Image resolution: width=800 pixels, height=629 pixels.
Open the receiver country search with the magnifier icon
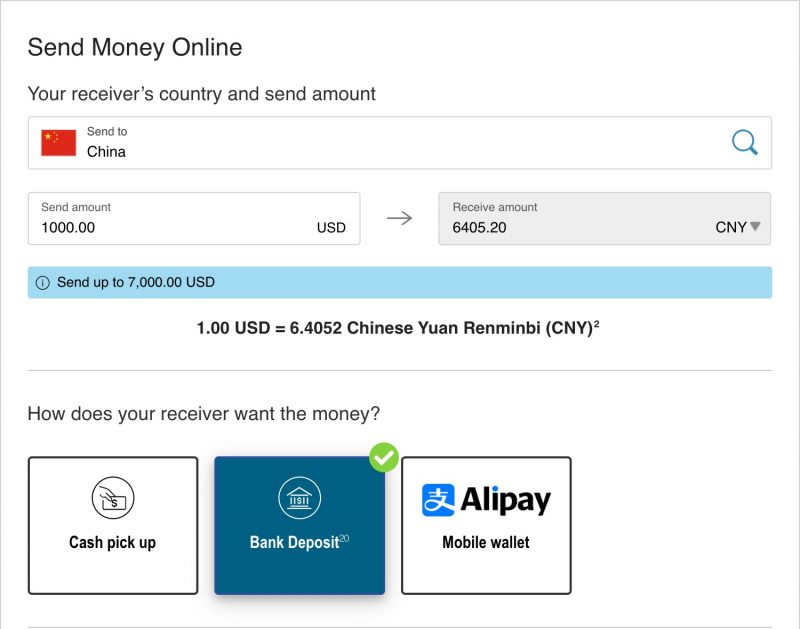click(x=744, y=142)
